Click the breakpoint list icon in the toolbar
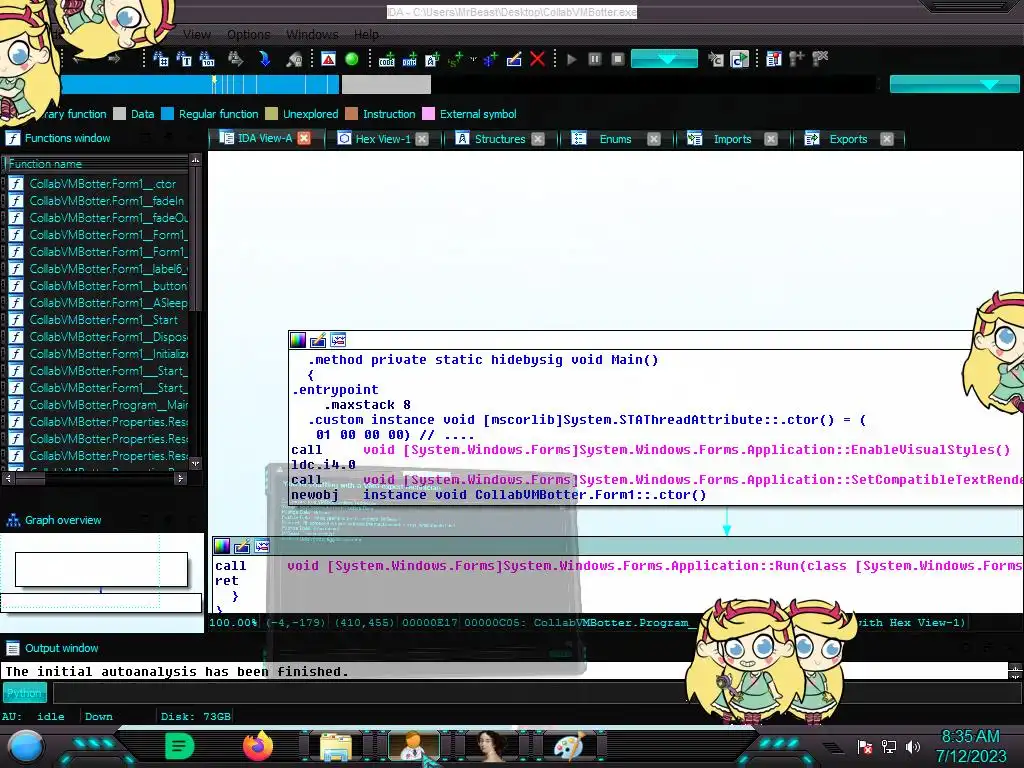Screen dimensions: 1024x768 (774, 59)
